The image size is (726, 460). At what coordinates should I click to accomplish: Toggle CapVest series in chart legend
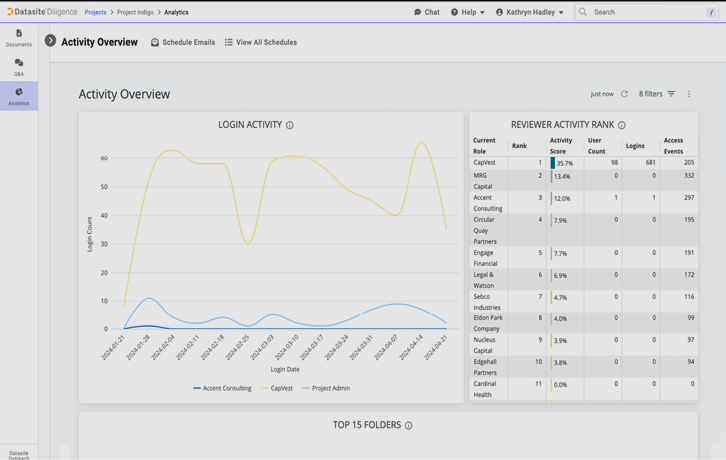277,388
